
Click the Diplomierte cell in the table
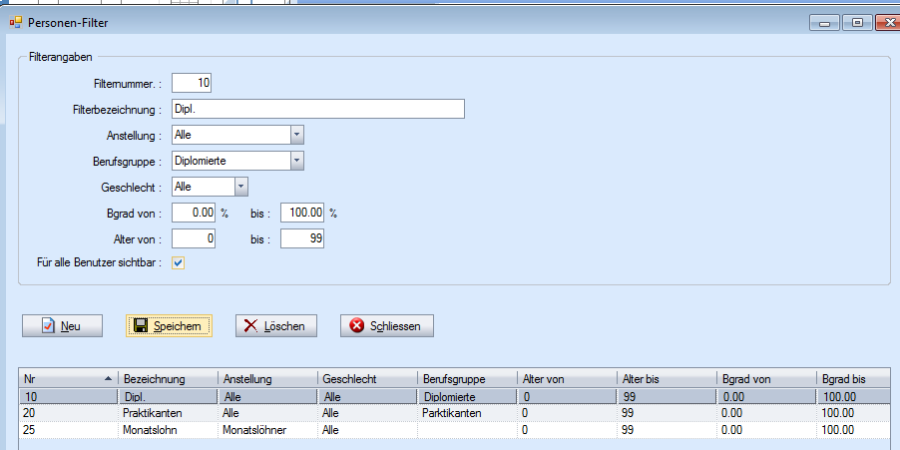pyautogui.click(x=467, y=397)
